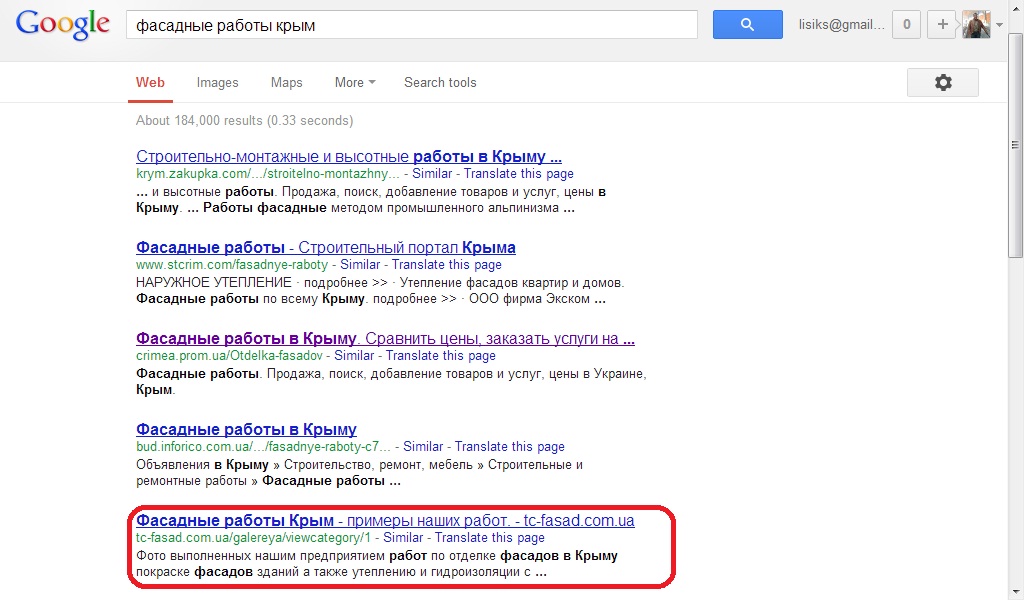
Task: Open result 'Фасадные работы в Крыму. Сравнить цены'
Action: tap(385, 338)
